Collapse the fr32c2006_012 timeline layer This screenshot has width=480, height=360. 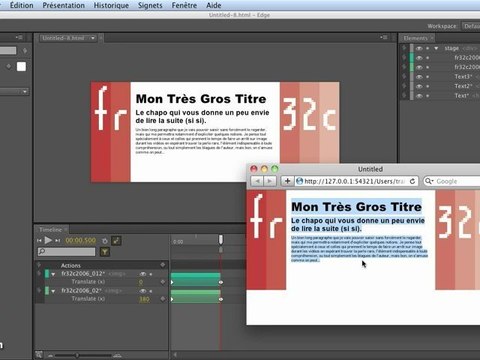53,274
